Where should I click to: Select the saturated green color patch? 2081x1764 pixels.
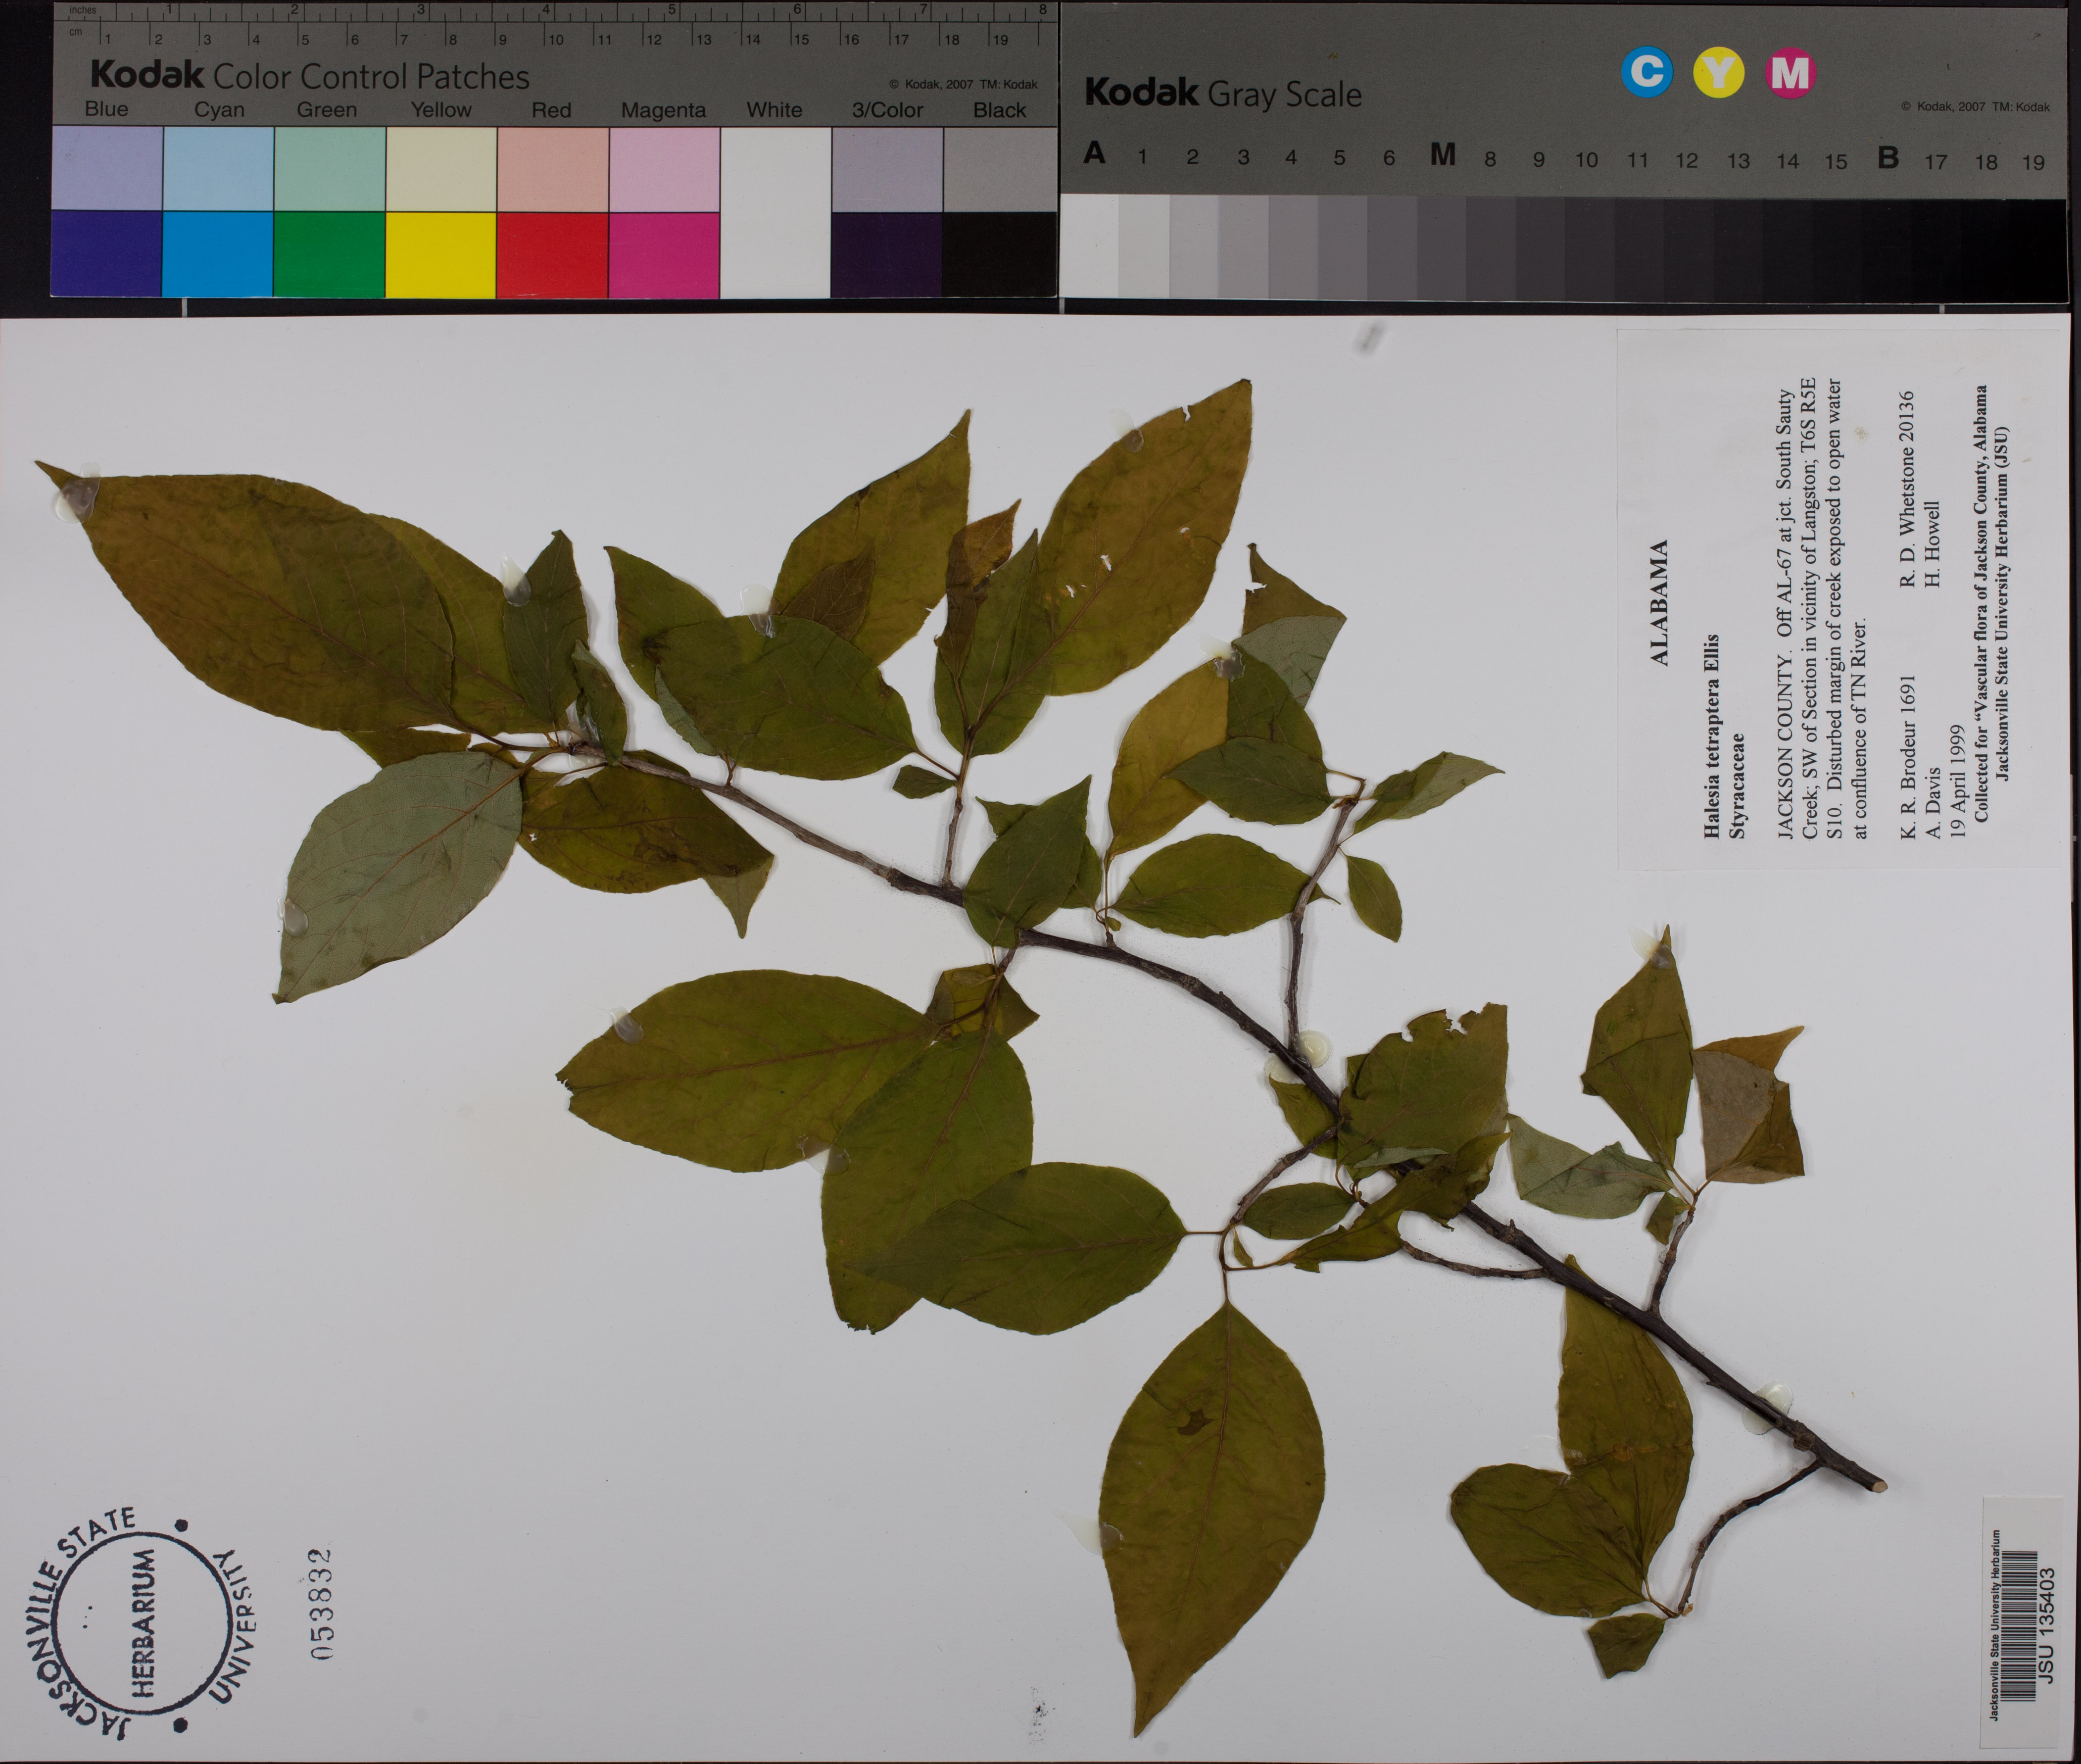[x=329, y=254]
